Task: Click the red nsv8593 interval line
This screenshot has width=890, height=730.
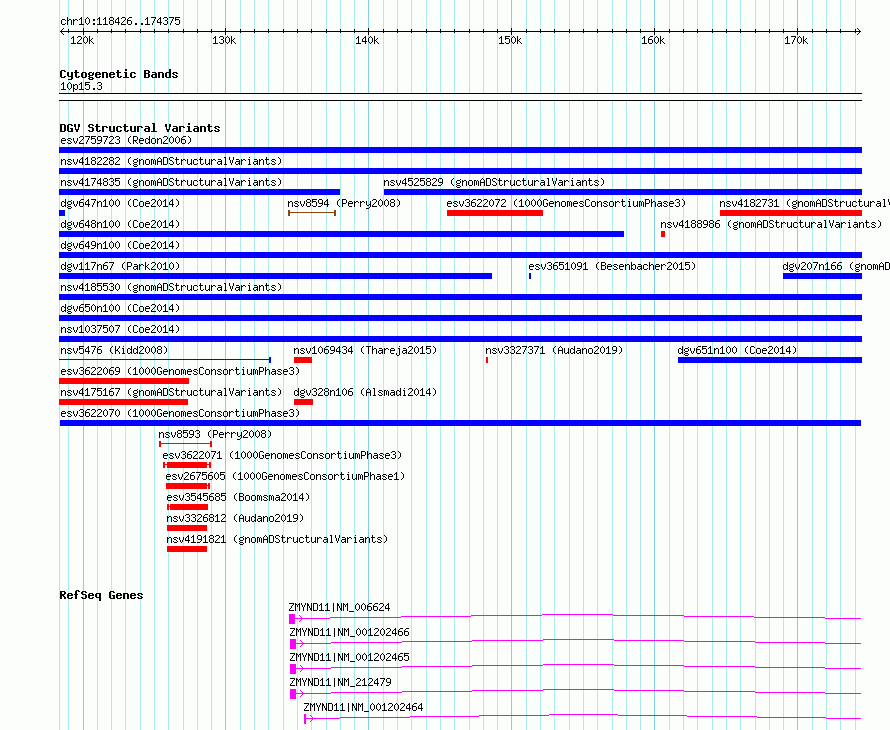Action: point(186,444)
